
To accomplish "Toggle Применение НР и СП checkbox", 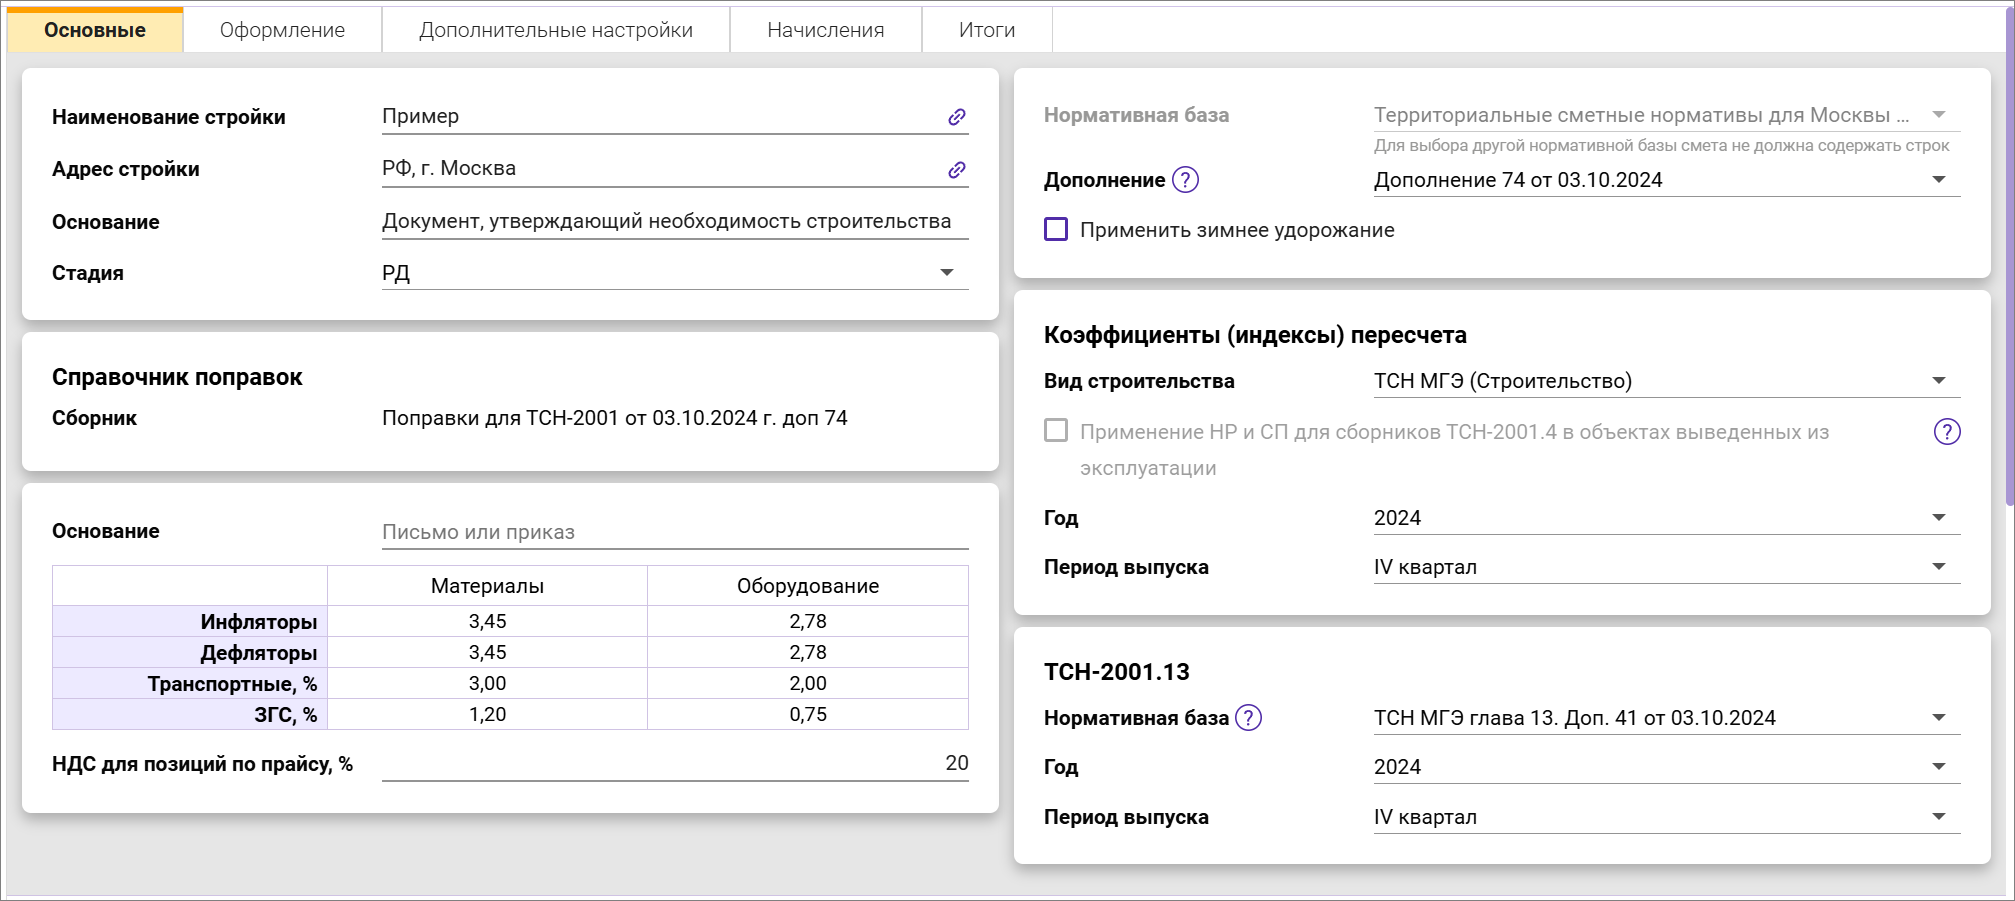I will (x=1056, y=431).
